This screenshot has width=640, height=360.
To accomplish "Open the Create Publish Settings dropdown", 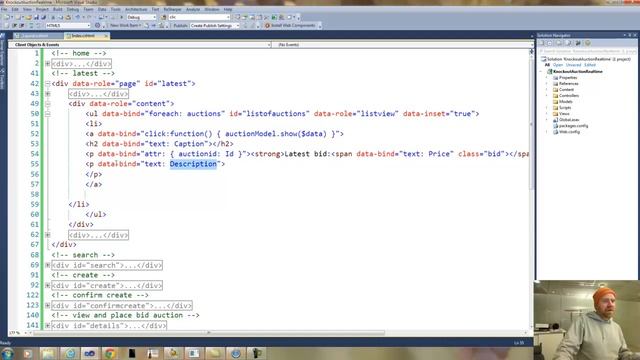I will pyautogui.click(x=215, y=25).
